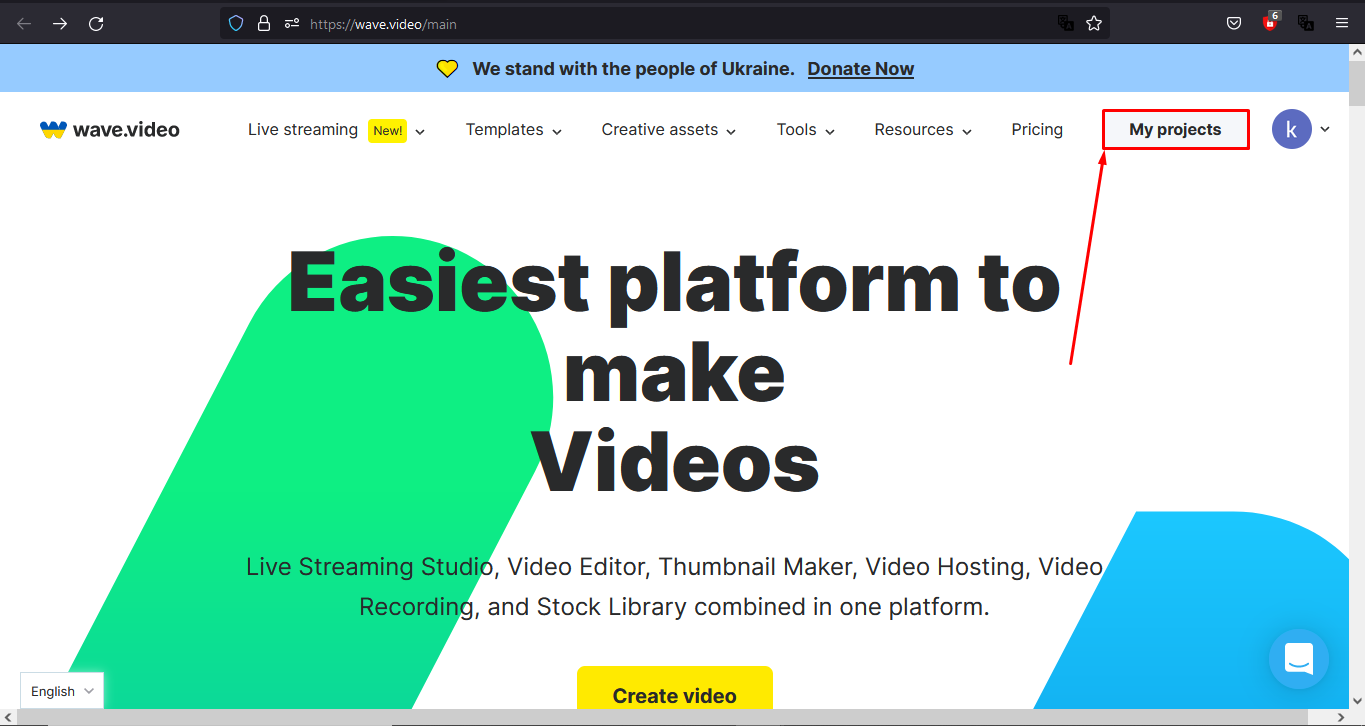1365x726 pixels.
Task: Click the yellow 'New!' badge
Action: (387, 130)
